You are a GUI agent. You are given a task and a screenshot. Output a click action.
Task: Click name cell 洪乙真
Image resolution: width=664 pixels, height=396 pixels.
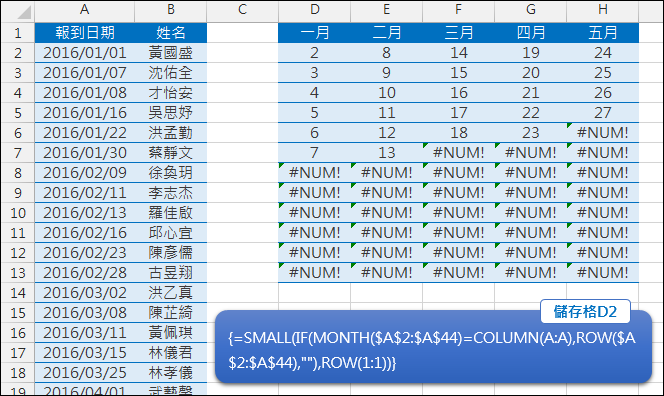171,293
